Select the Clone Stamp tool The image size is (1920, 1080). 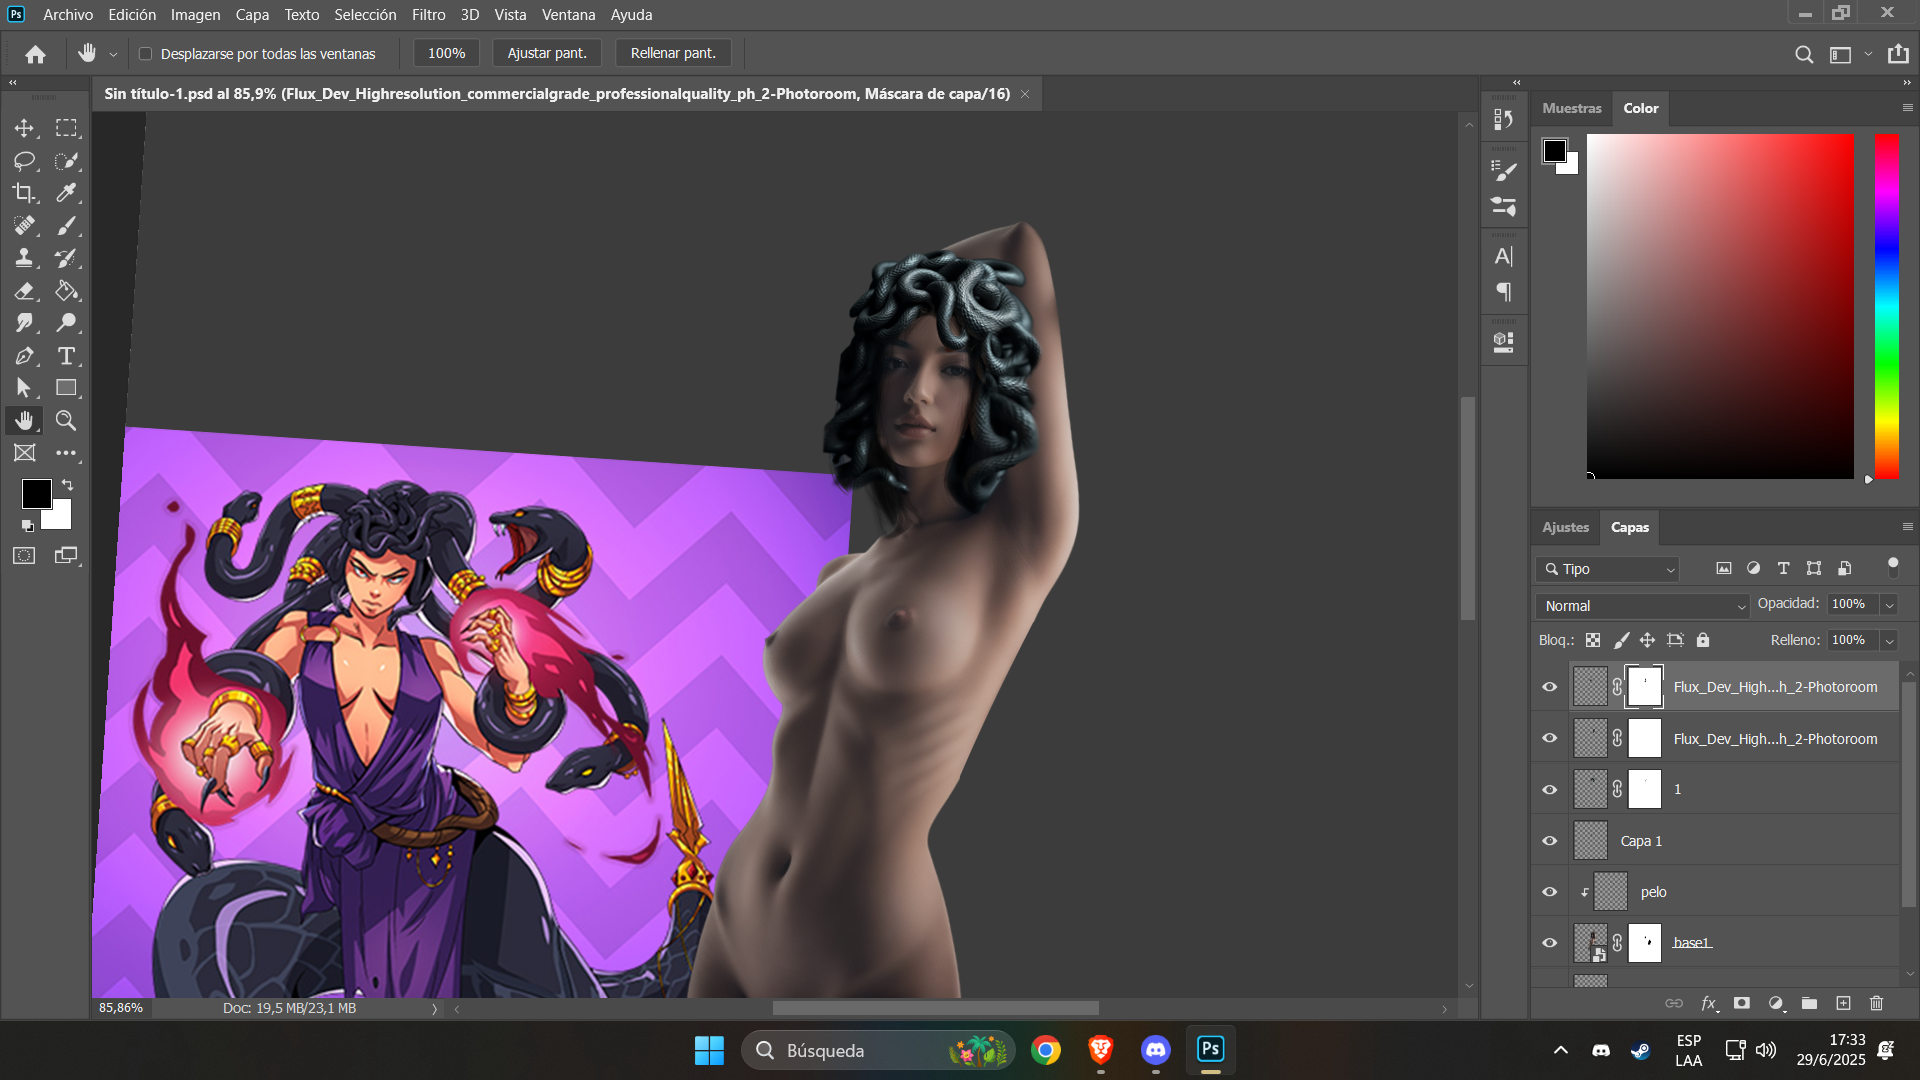click(24, 258)
